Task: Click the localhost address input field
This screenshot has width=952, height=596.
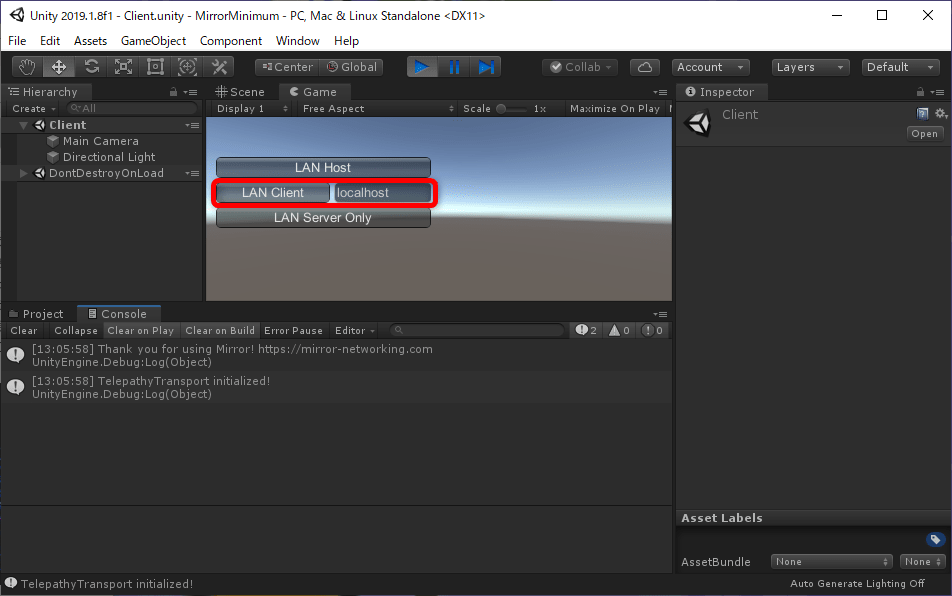Action: tap(382, 192)
